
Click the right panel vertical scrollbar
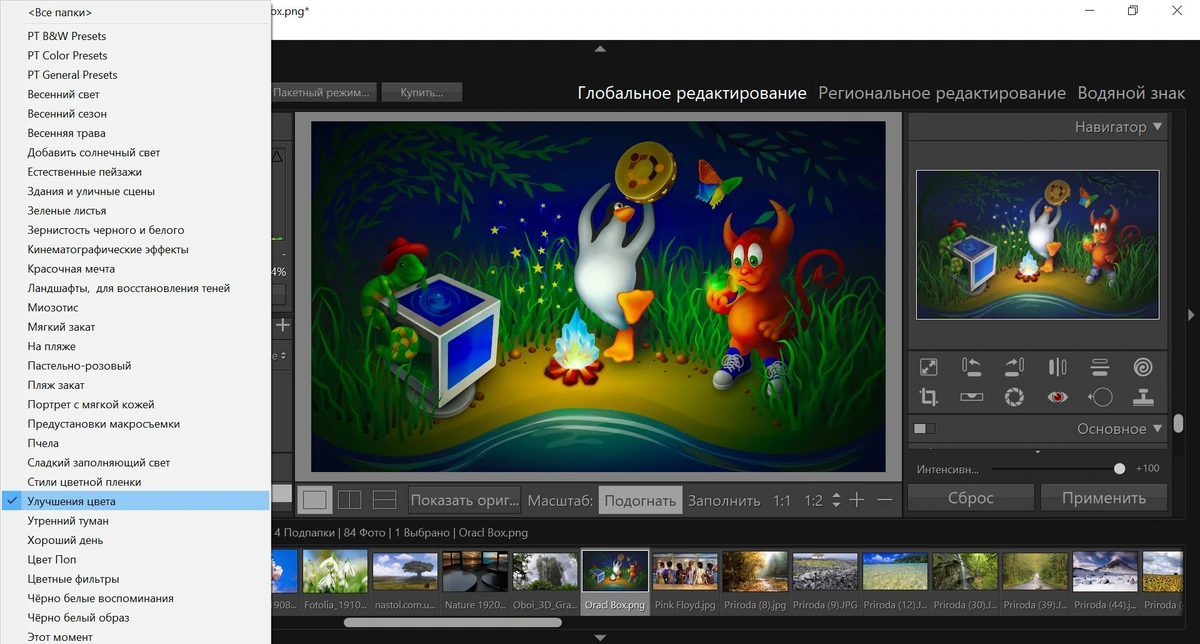point(1178,422)
